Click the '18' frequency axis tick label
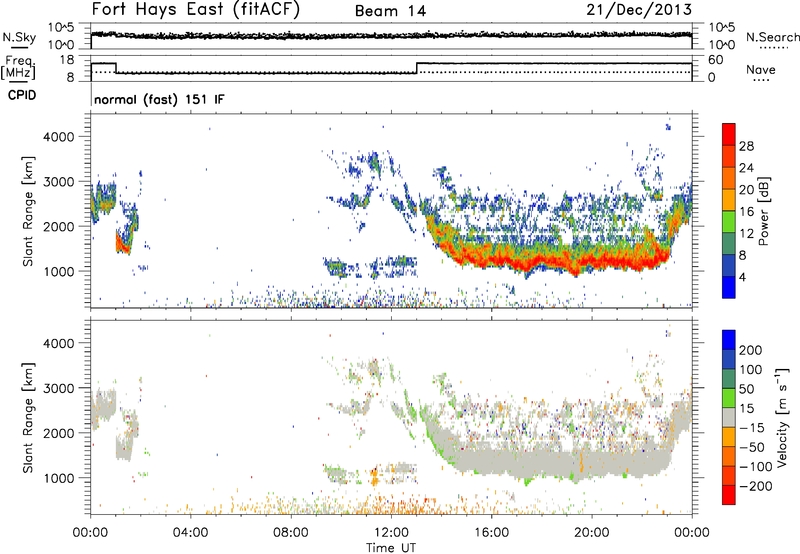 pyautogui.click(x=67, y=60)
